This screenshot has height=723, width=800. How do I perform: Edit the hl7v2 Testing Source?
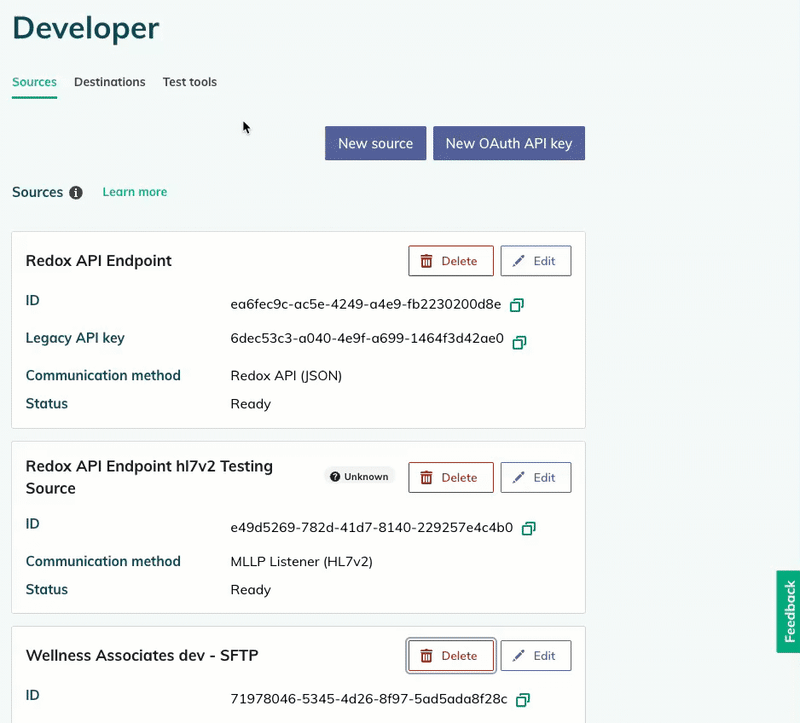(536, 478)
